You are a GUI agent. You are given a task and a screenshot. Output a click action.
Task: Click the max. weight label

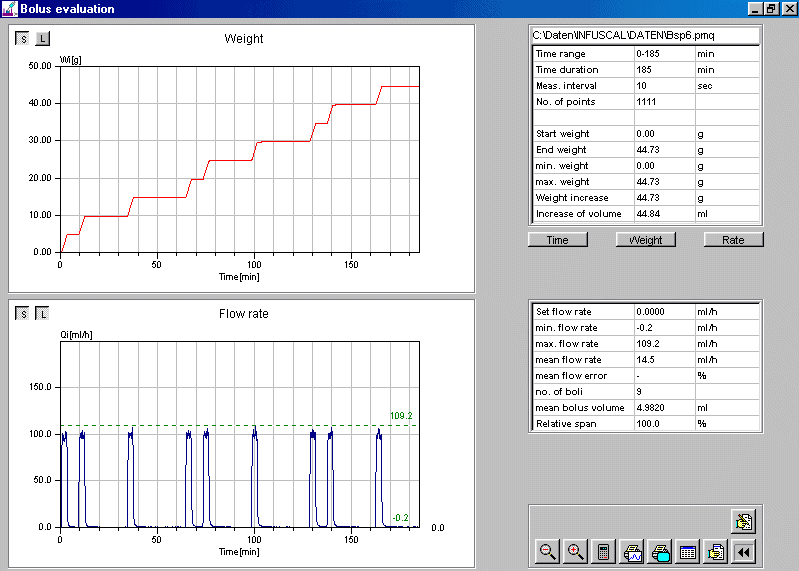(x=562, y=182)
